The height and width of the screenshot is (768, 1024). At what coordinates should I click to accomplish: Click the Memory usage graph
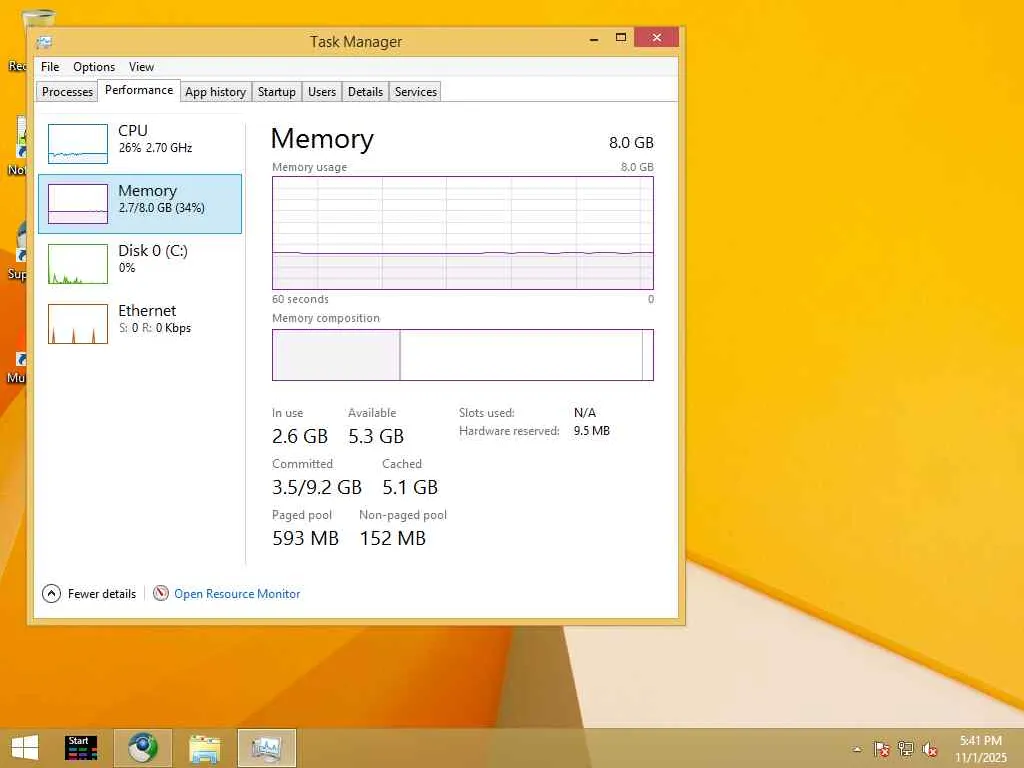click(x=463, y=232)
